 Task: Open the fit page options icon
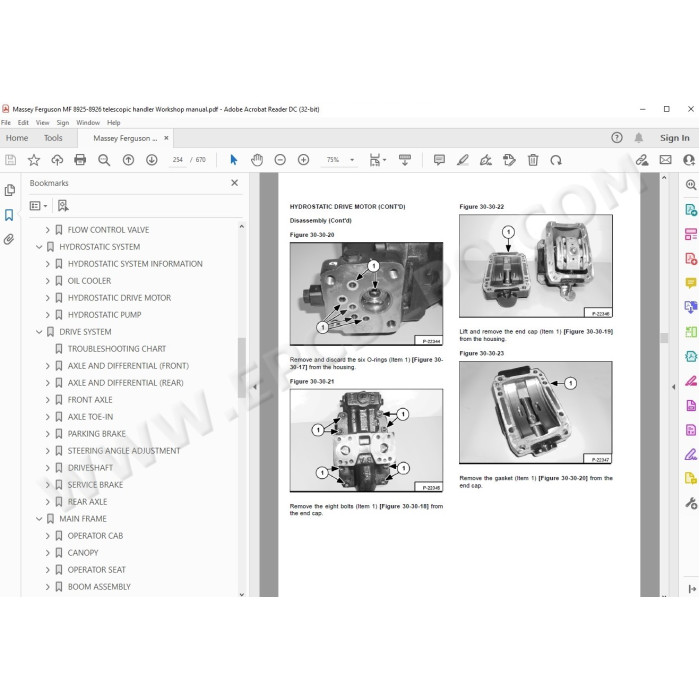(378, 160)
